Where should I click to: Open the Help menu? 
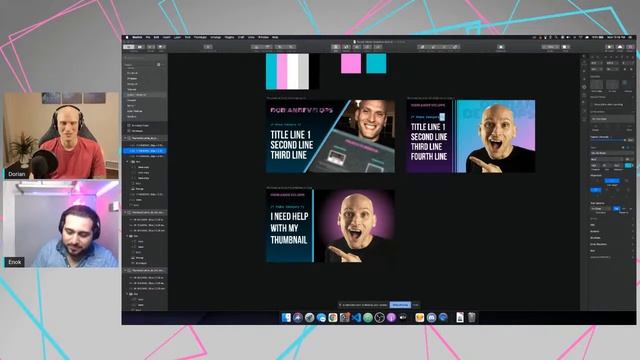[x=275, y=37]
